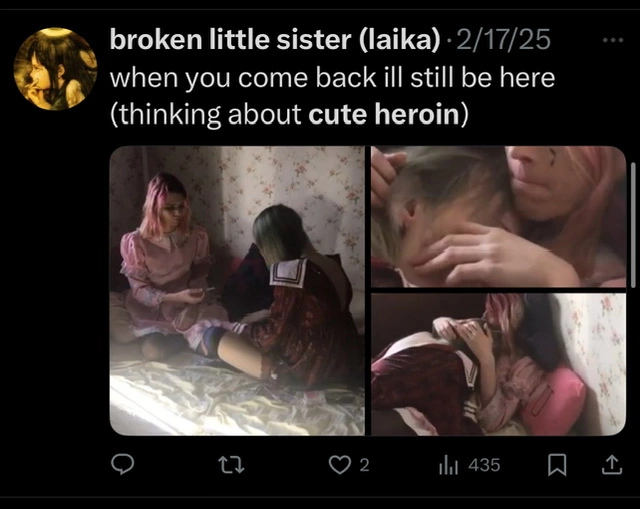Click the 2/17/25 post date
The width and height of the screenshot is (640, 509).
[504, 40]
